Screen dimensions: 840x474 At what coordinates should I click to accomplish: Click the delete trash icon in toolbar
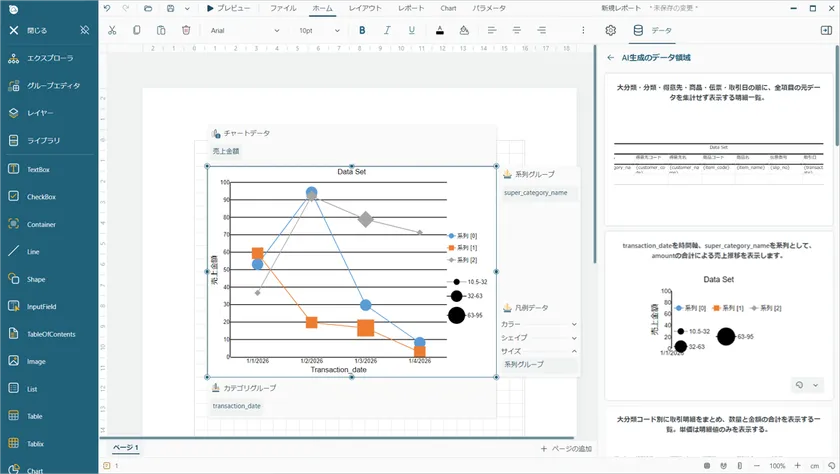point(186,31)
